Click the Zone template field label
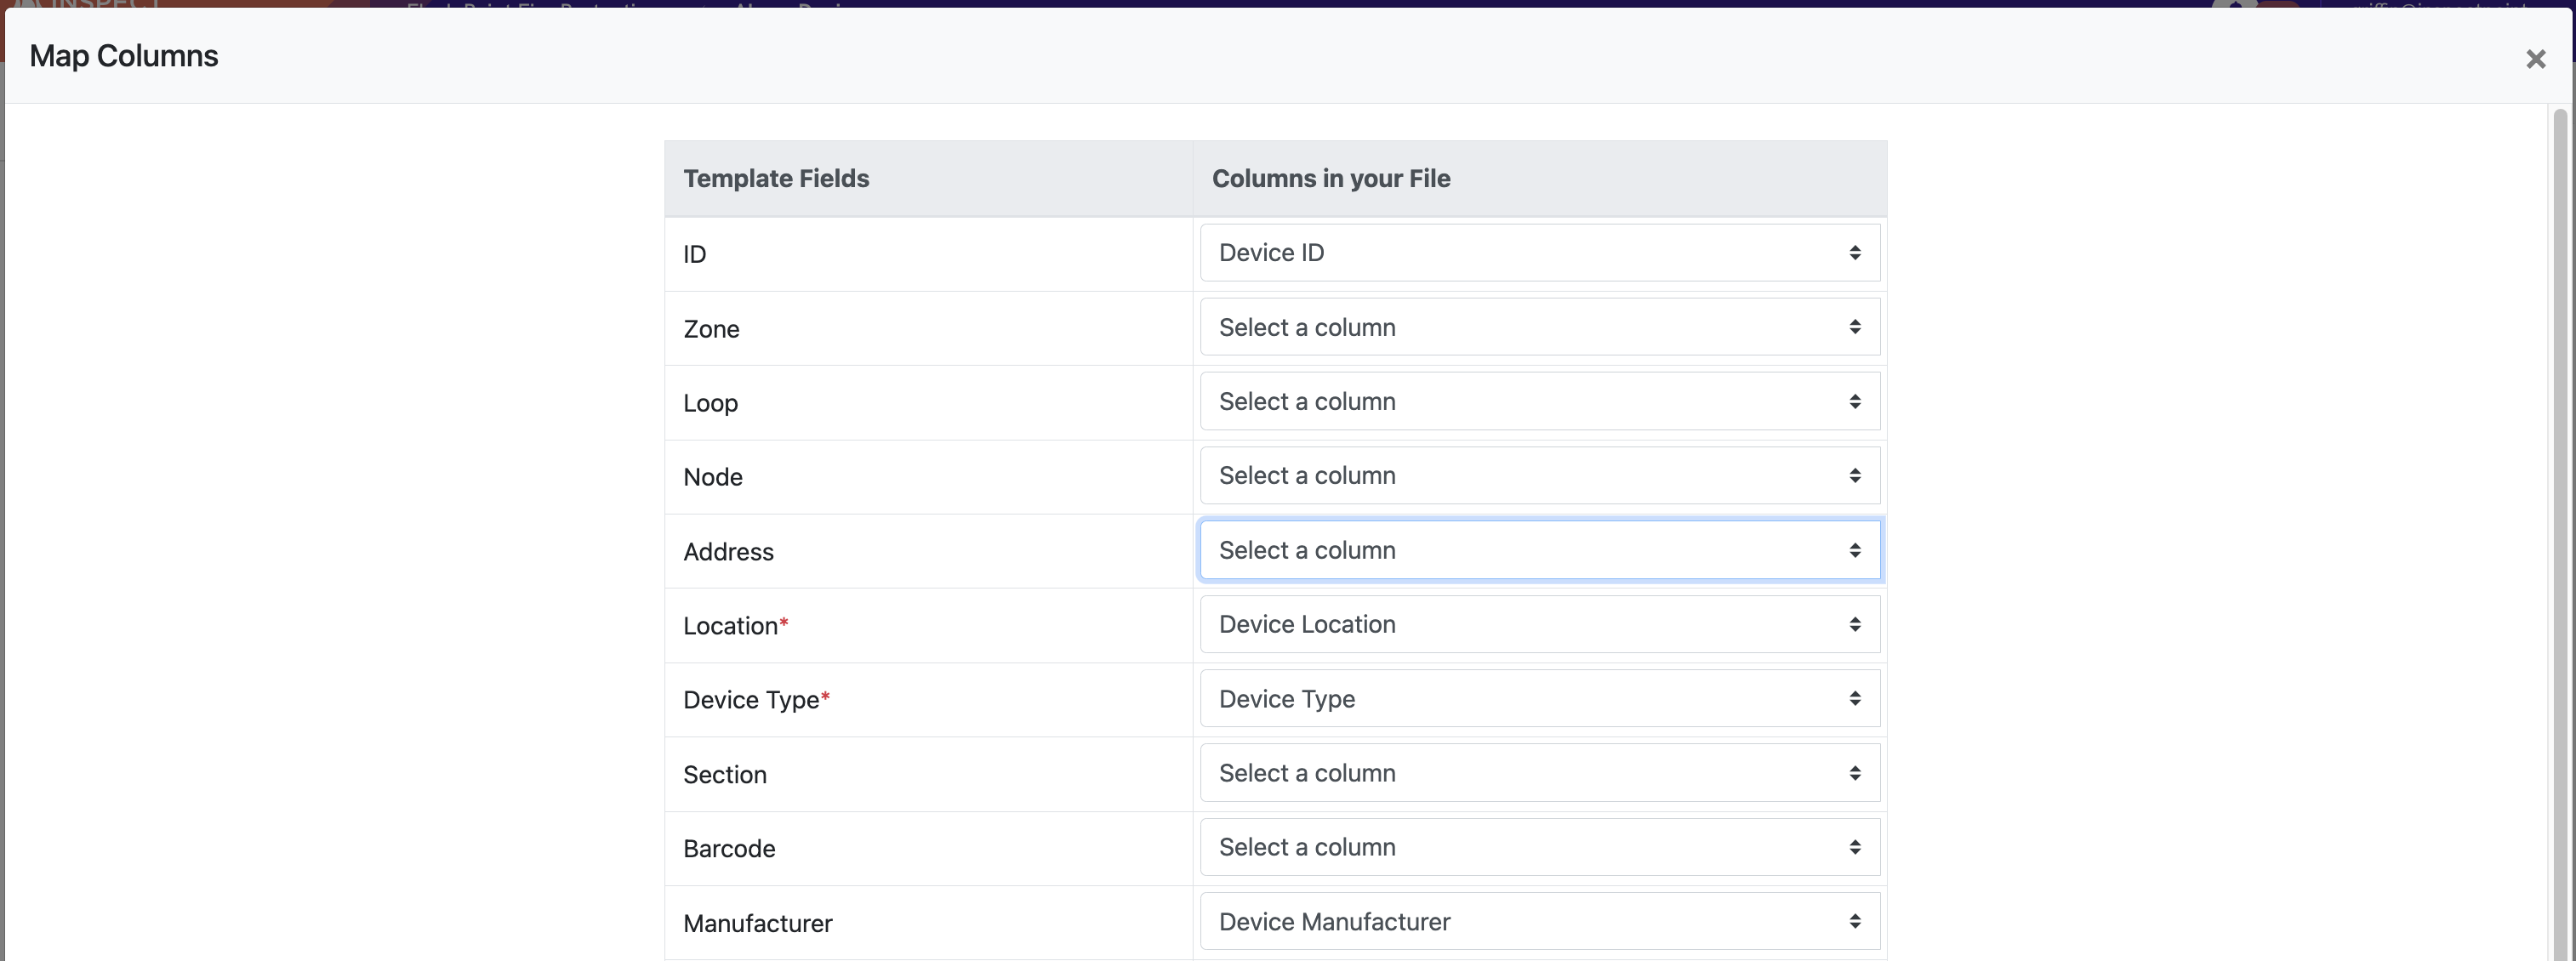The image size is (2576, 961). tap(711, 329)
